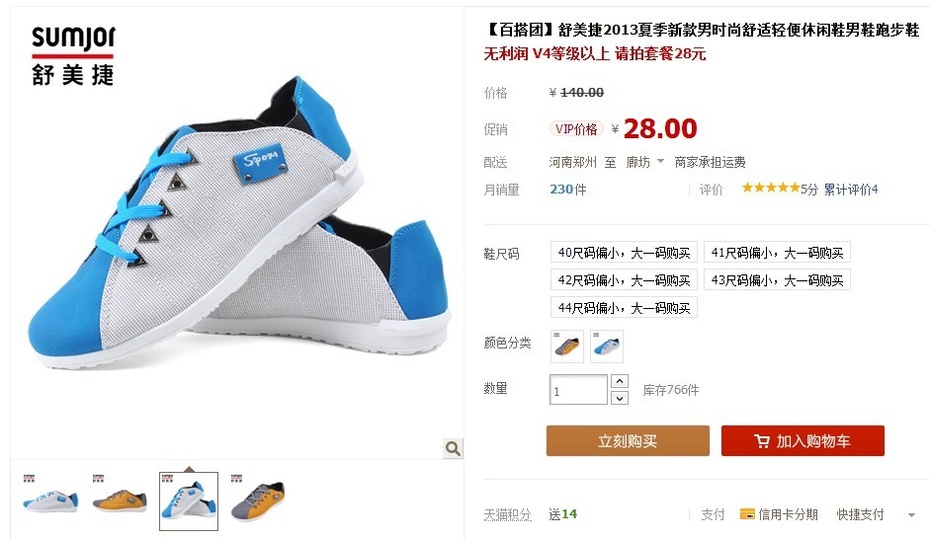View first blue shoe thumbnail
Screen dimensions: 930x539
(50, 499)
